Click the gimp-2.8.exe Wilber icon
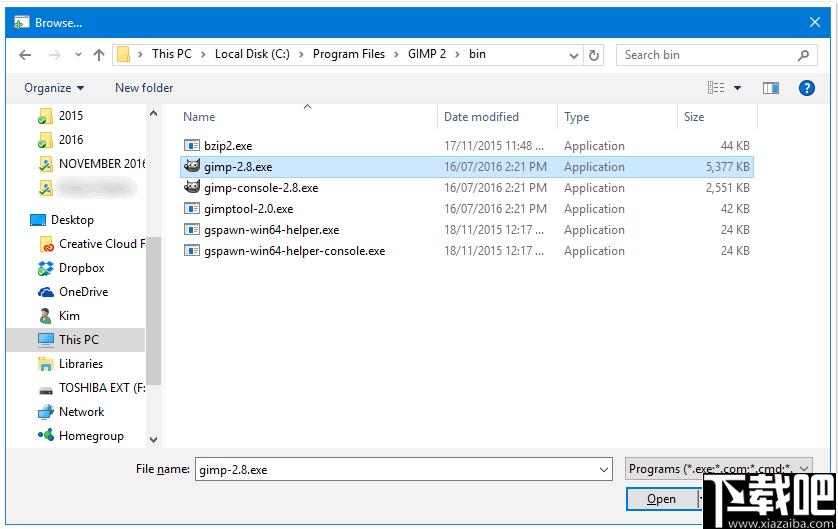838x529 pixels. [192, 166]
